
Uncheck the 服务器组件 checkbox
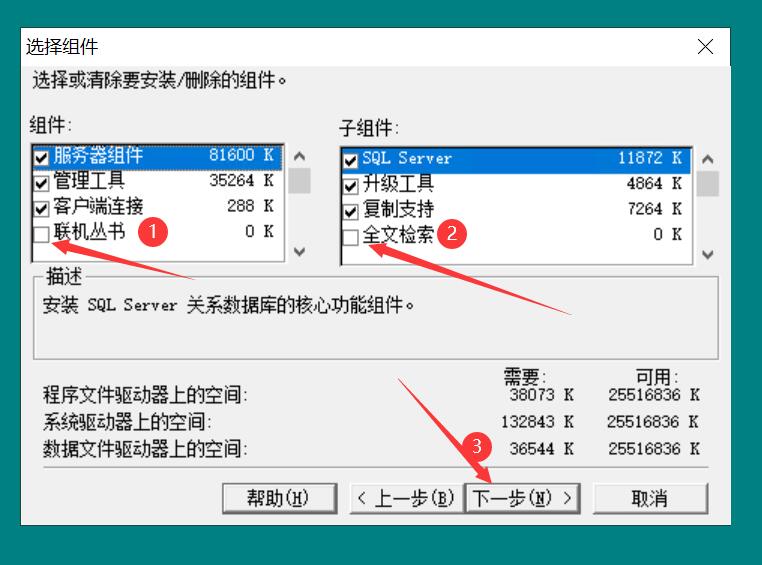(41, 157)
